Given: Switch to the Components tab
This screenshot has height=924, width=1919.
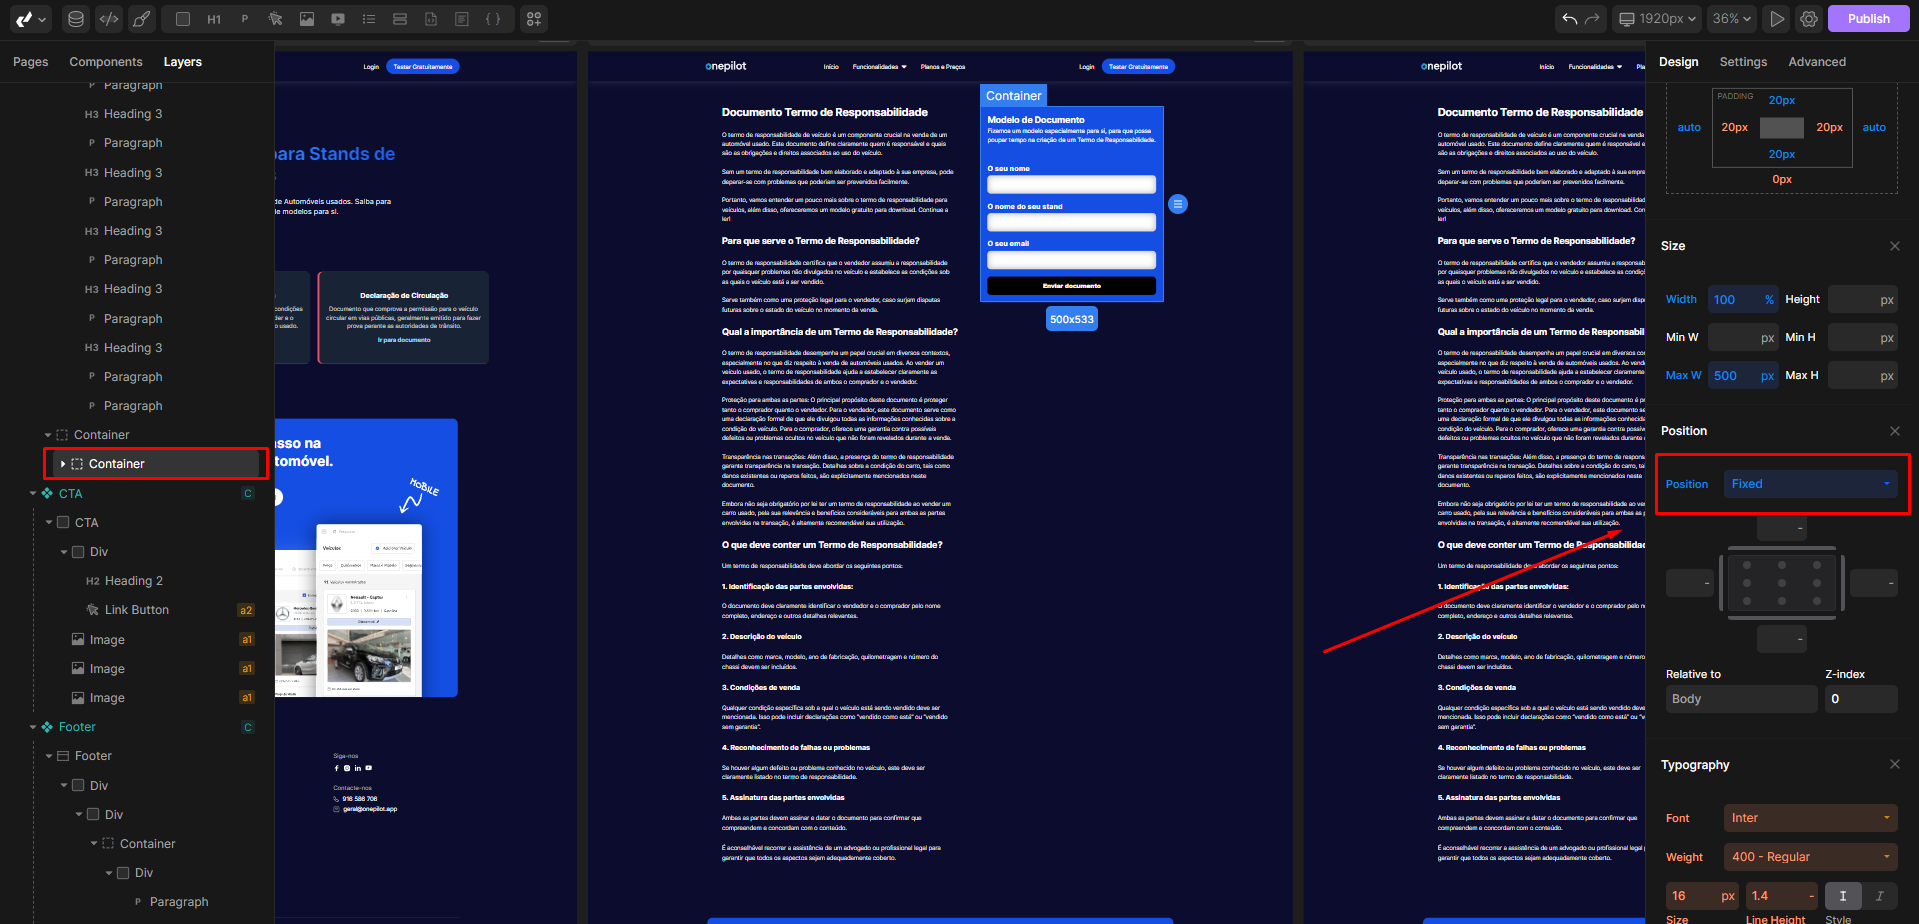Looking at the screenshot, I should pos(106,62).
